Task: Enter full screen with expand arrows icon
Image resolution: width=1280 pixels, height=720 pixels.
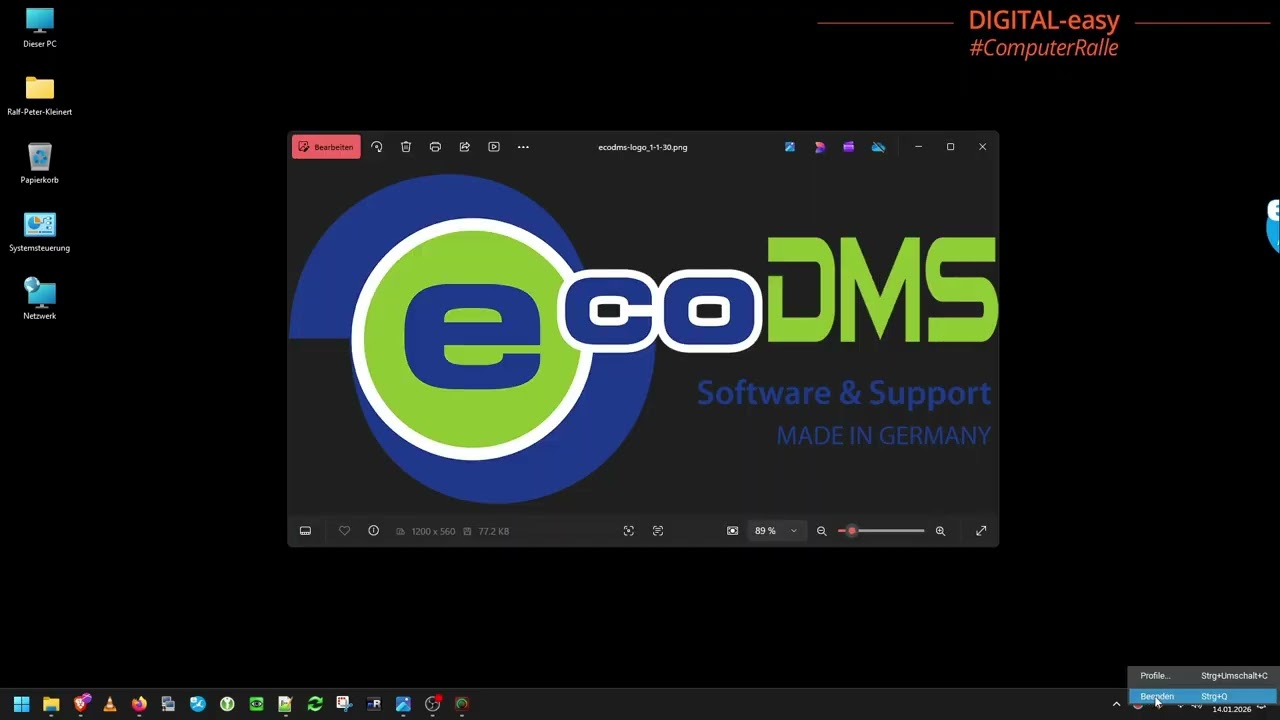Action: tap(981, 531)
